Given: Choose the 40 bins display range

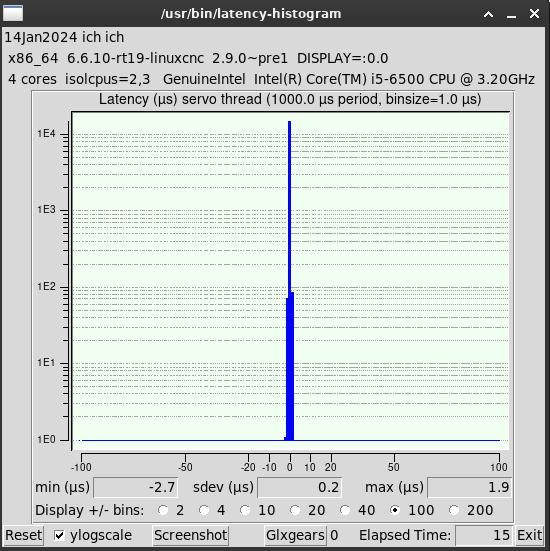Looking at the screenshot, I should [x=345, y=510].
